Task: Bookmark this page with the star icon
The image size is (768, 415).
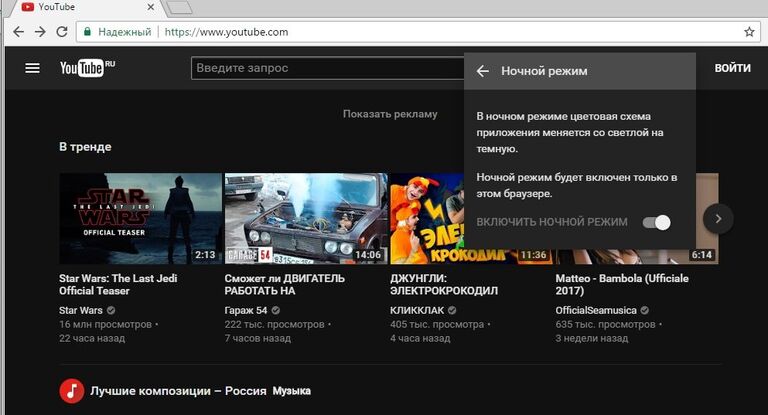Action: point(749,32)
